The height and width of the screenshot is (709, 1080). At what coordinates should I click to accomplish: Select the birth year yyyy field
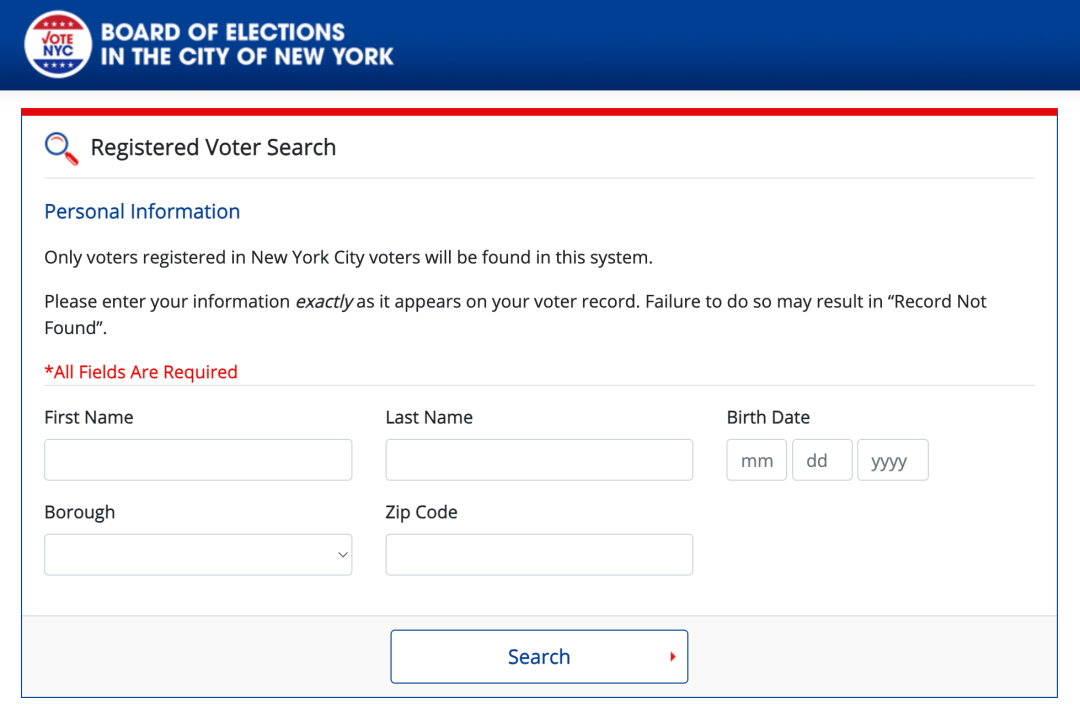point(893,460)
